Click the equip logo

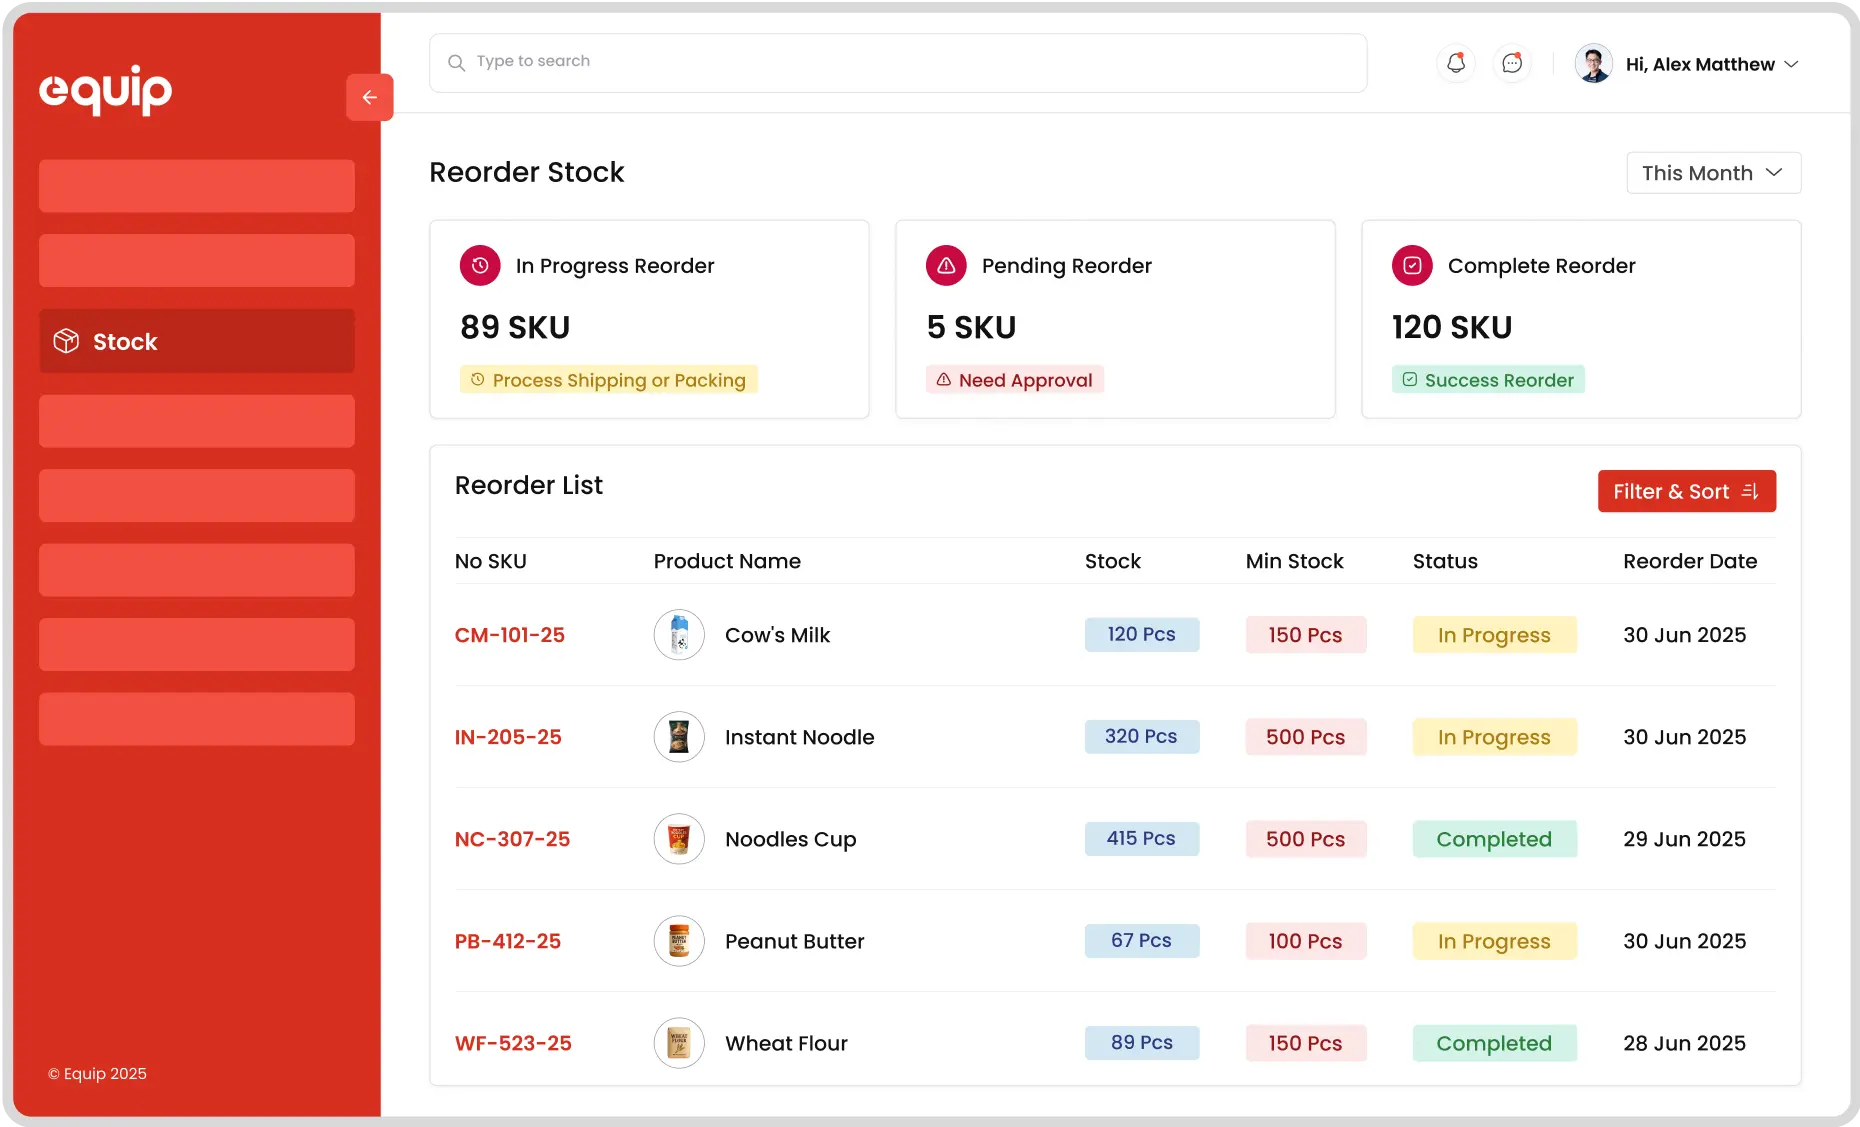pos(106,90)
